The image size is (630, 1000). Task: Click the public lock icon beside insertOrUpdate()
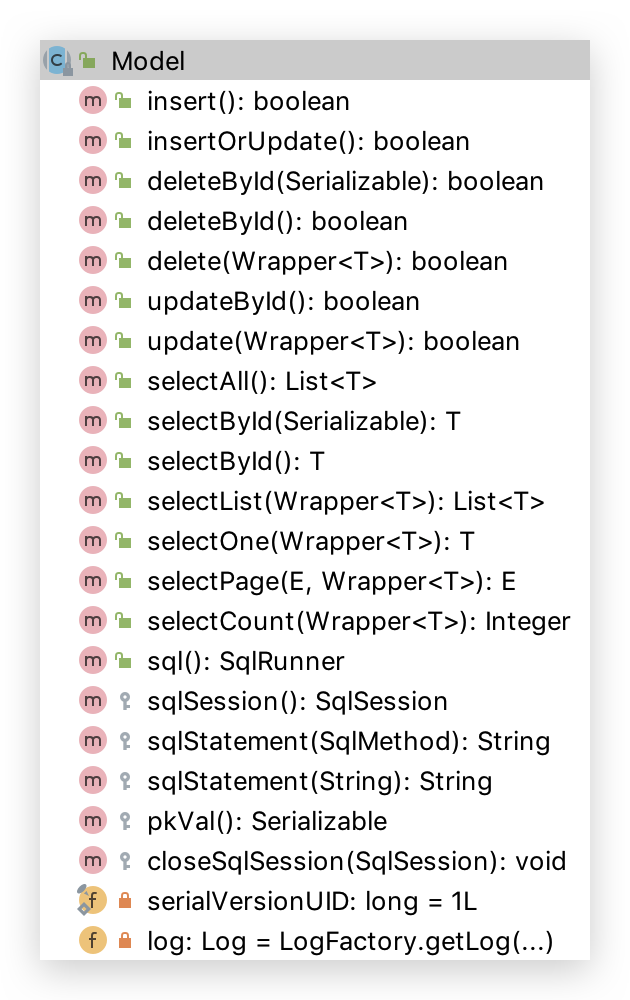click(x=124, y=141)
